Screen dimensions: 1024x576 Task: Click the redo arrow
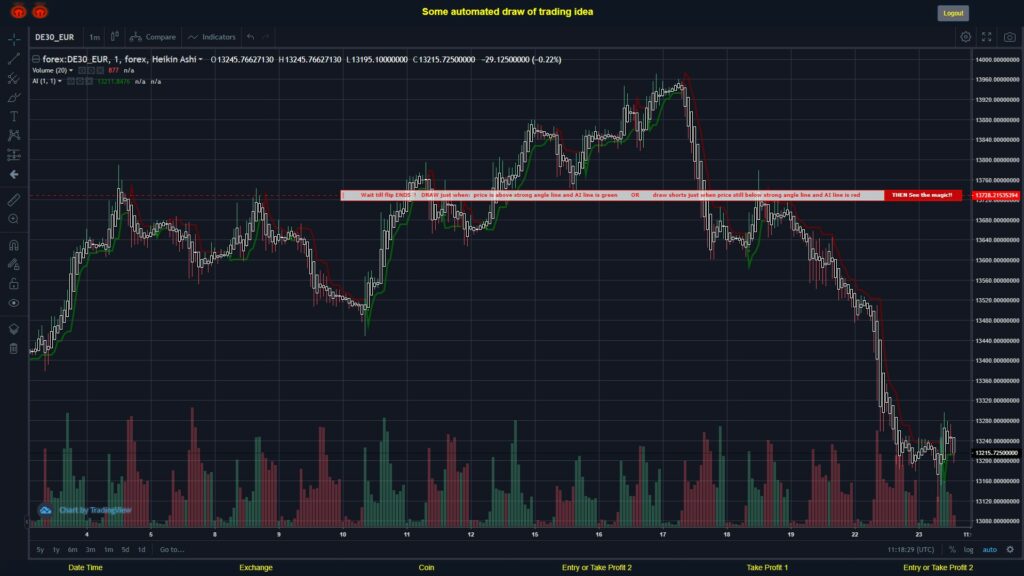point(266,37)
